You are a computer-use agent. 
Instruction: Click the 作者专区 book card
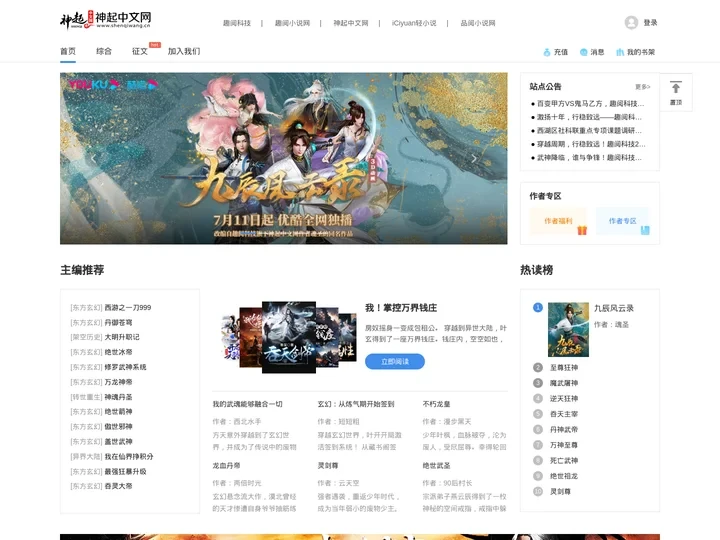click(x=623, y=221)
